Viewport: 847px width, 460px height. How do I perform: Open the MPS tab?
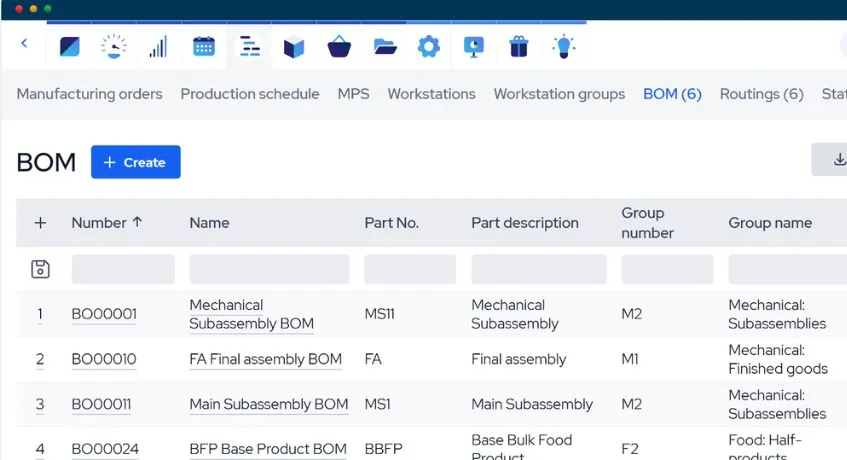point(354,94)
